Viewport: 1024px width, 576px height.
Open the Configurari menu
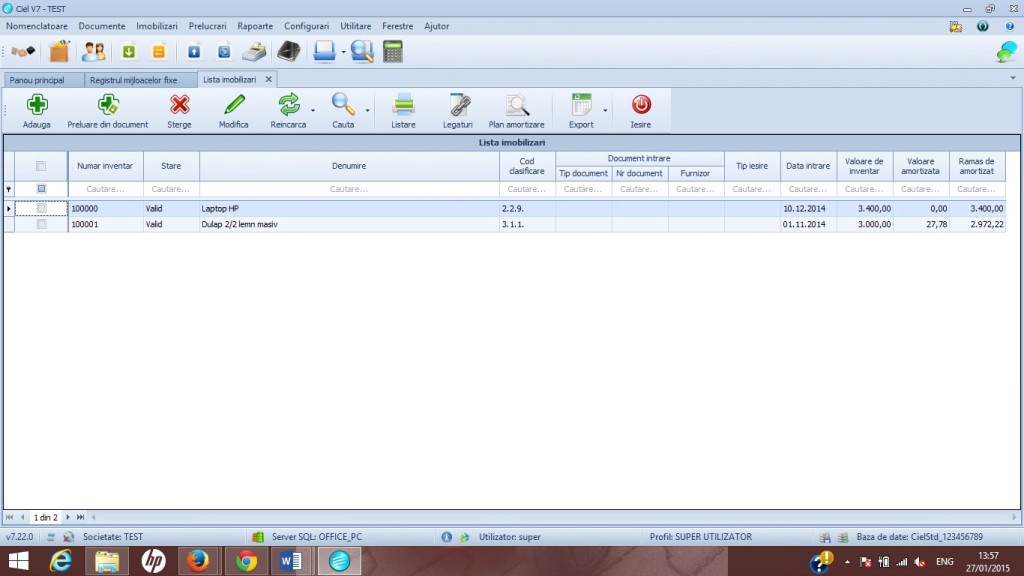[x=306, y=26]
